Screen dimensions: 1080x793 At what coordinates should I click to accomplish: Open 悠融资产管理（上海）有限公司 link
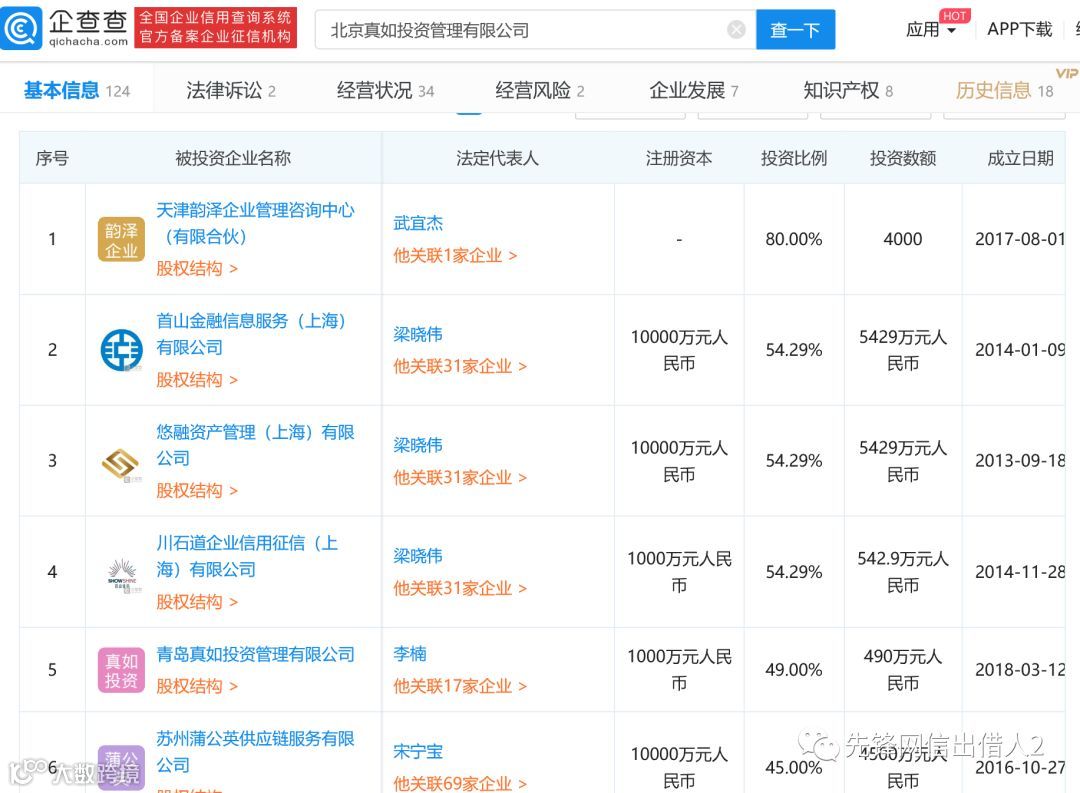coord(256,445)
